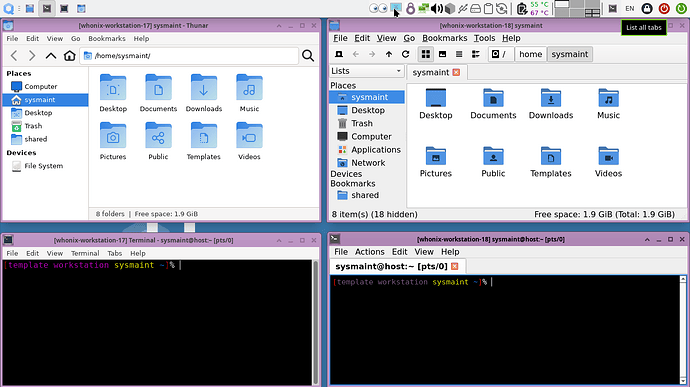Select the Public folder in Thunar
Screen dimensions: 690x387
pos(158,141)
